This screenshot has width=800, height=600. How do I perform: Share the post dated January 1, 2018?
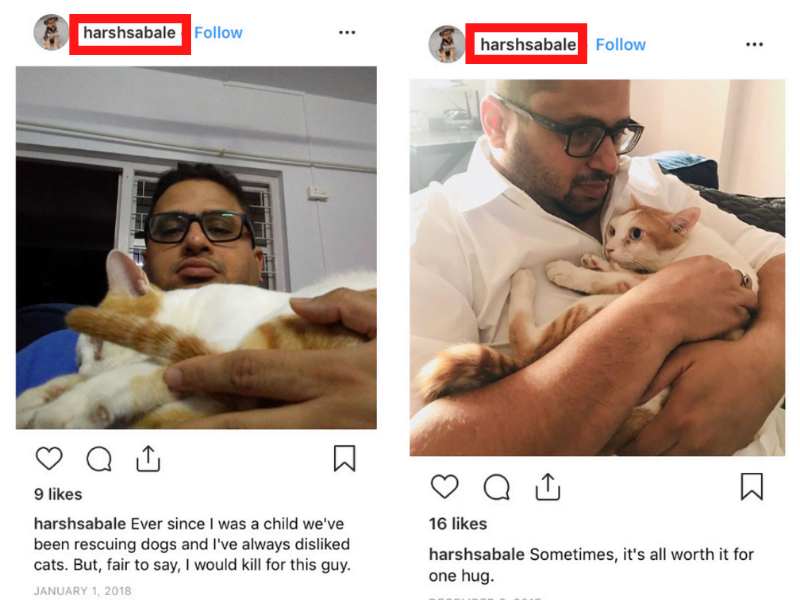point(148,458)
